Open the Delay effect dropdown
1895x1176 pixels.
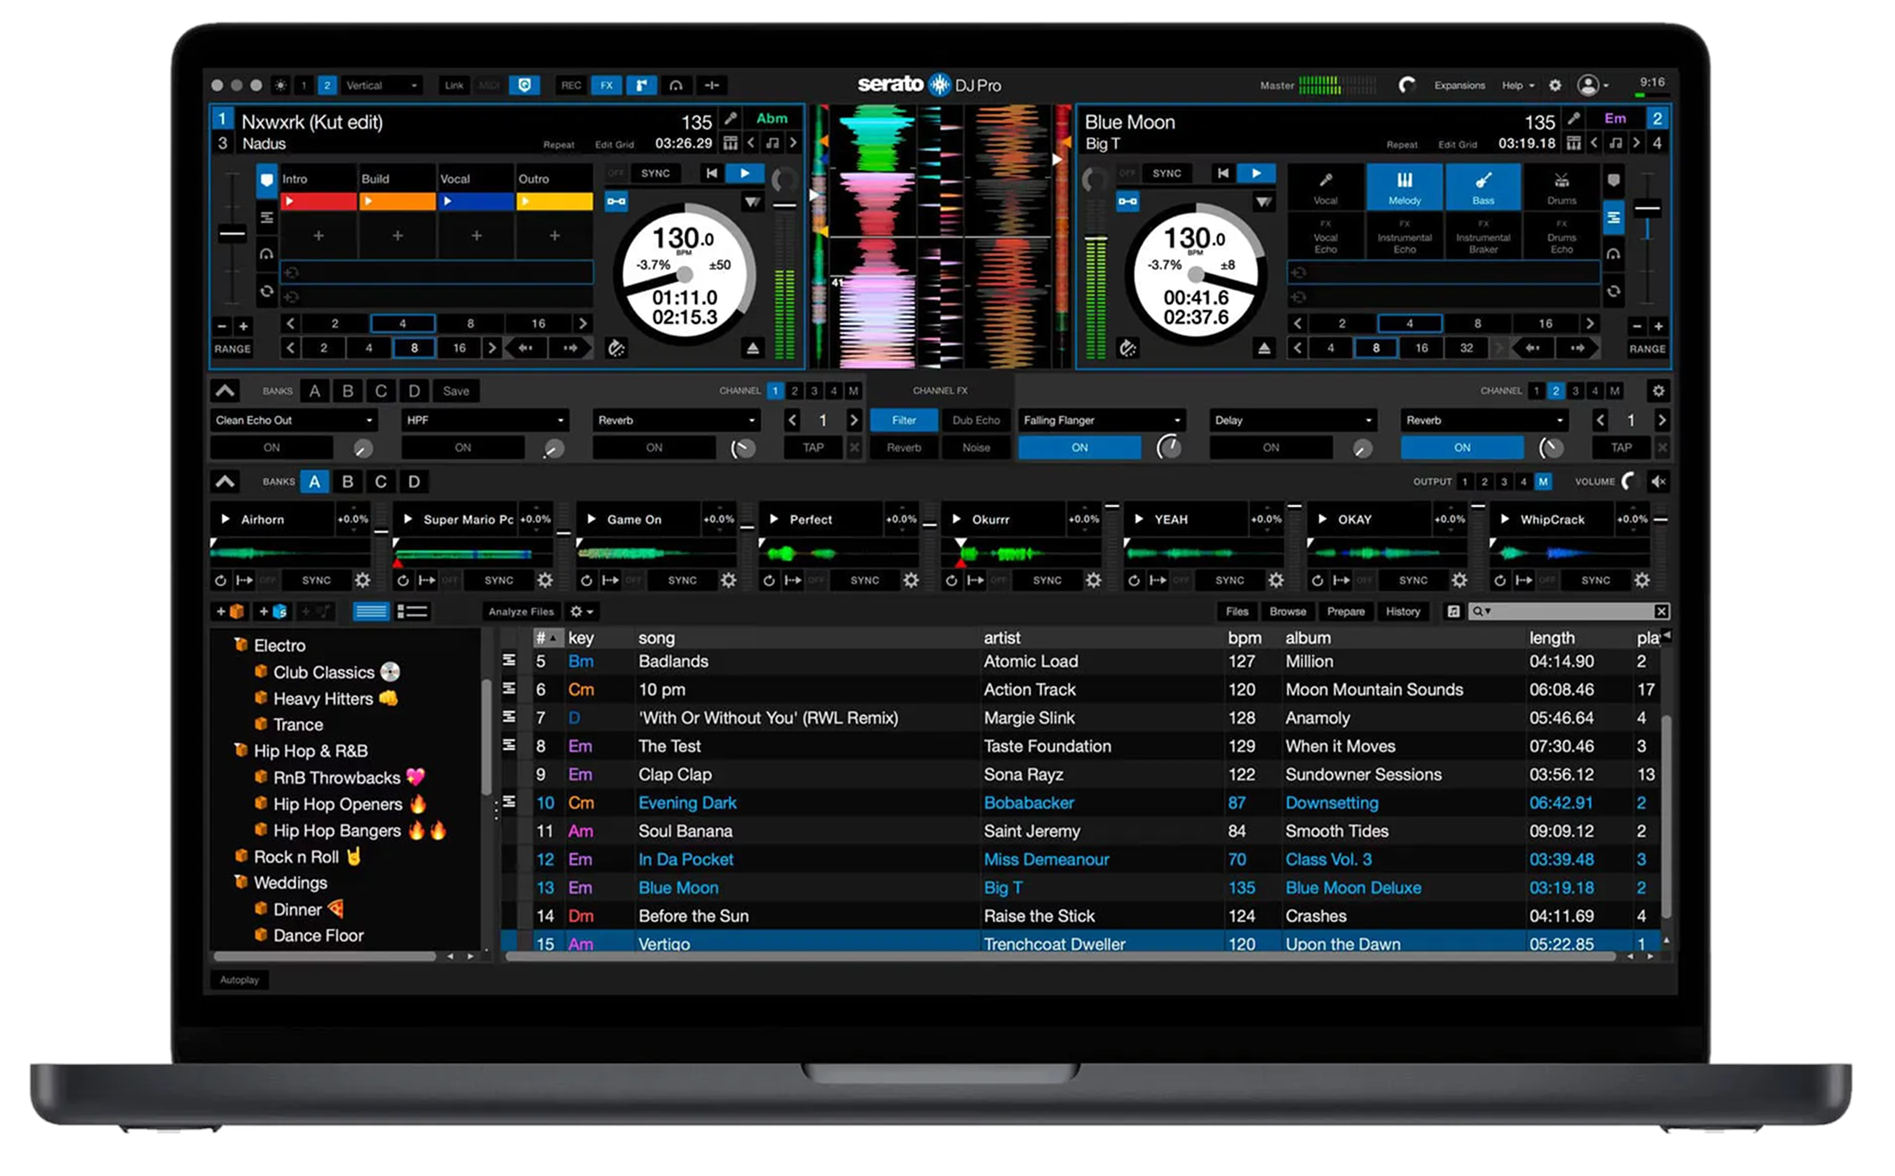1293,420
